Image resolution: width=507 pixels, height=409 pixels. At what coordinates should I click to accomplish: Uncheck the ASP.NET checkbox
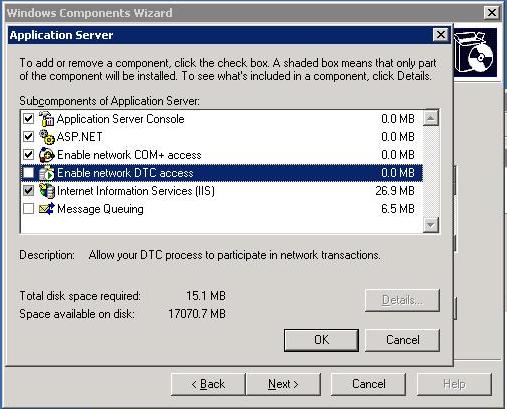[x=29, y=137]
